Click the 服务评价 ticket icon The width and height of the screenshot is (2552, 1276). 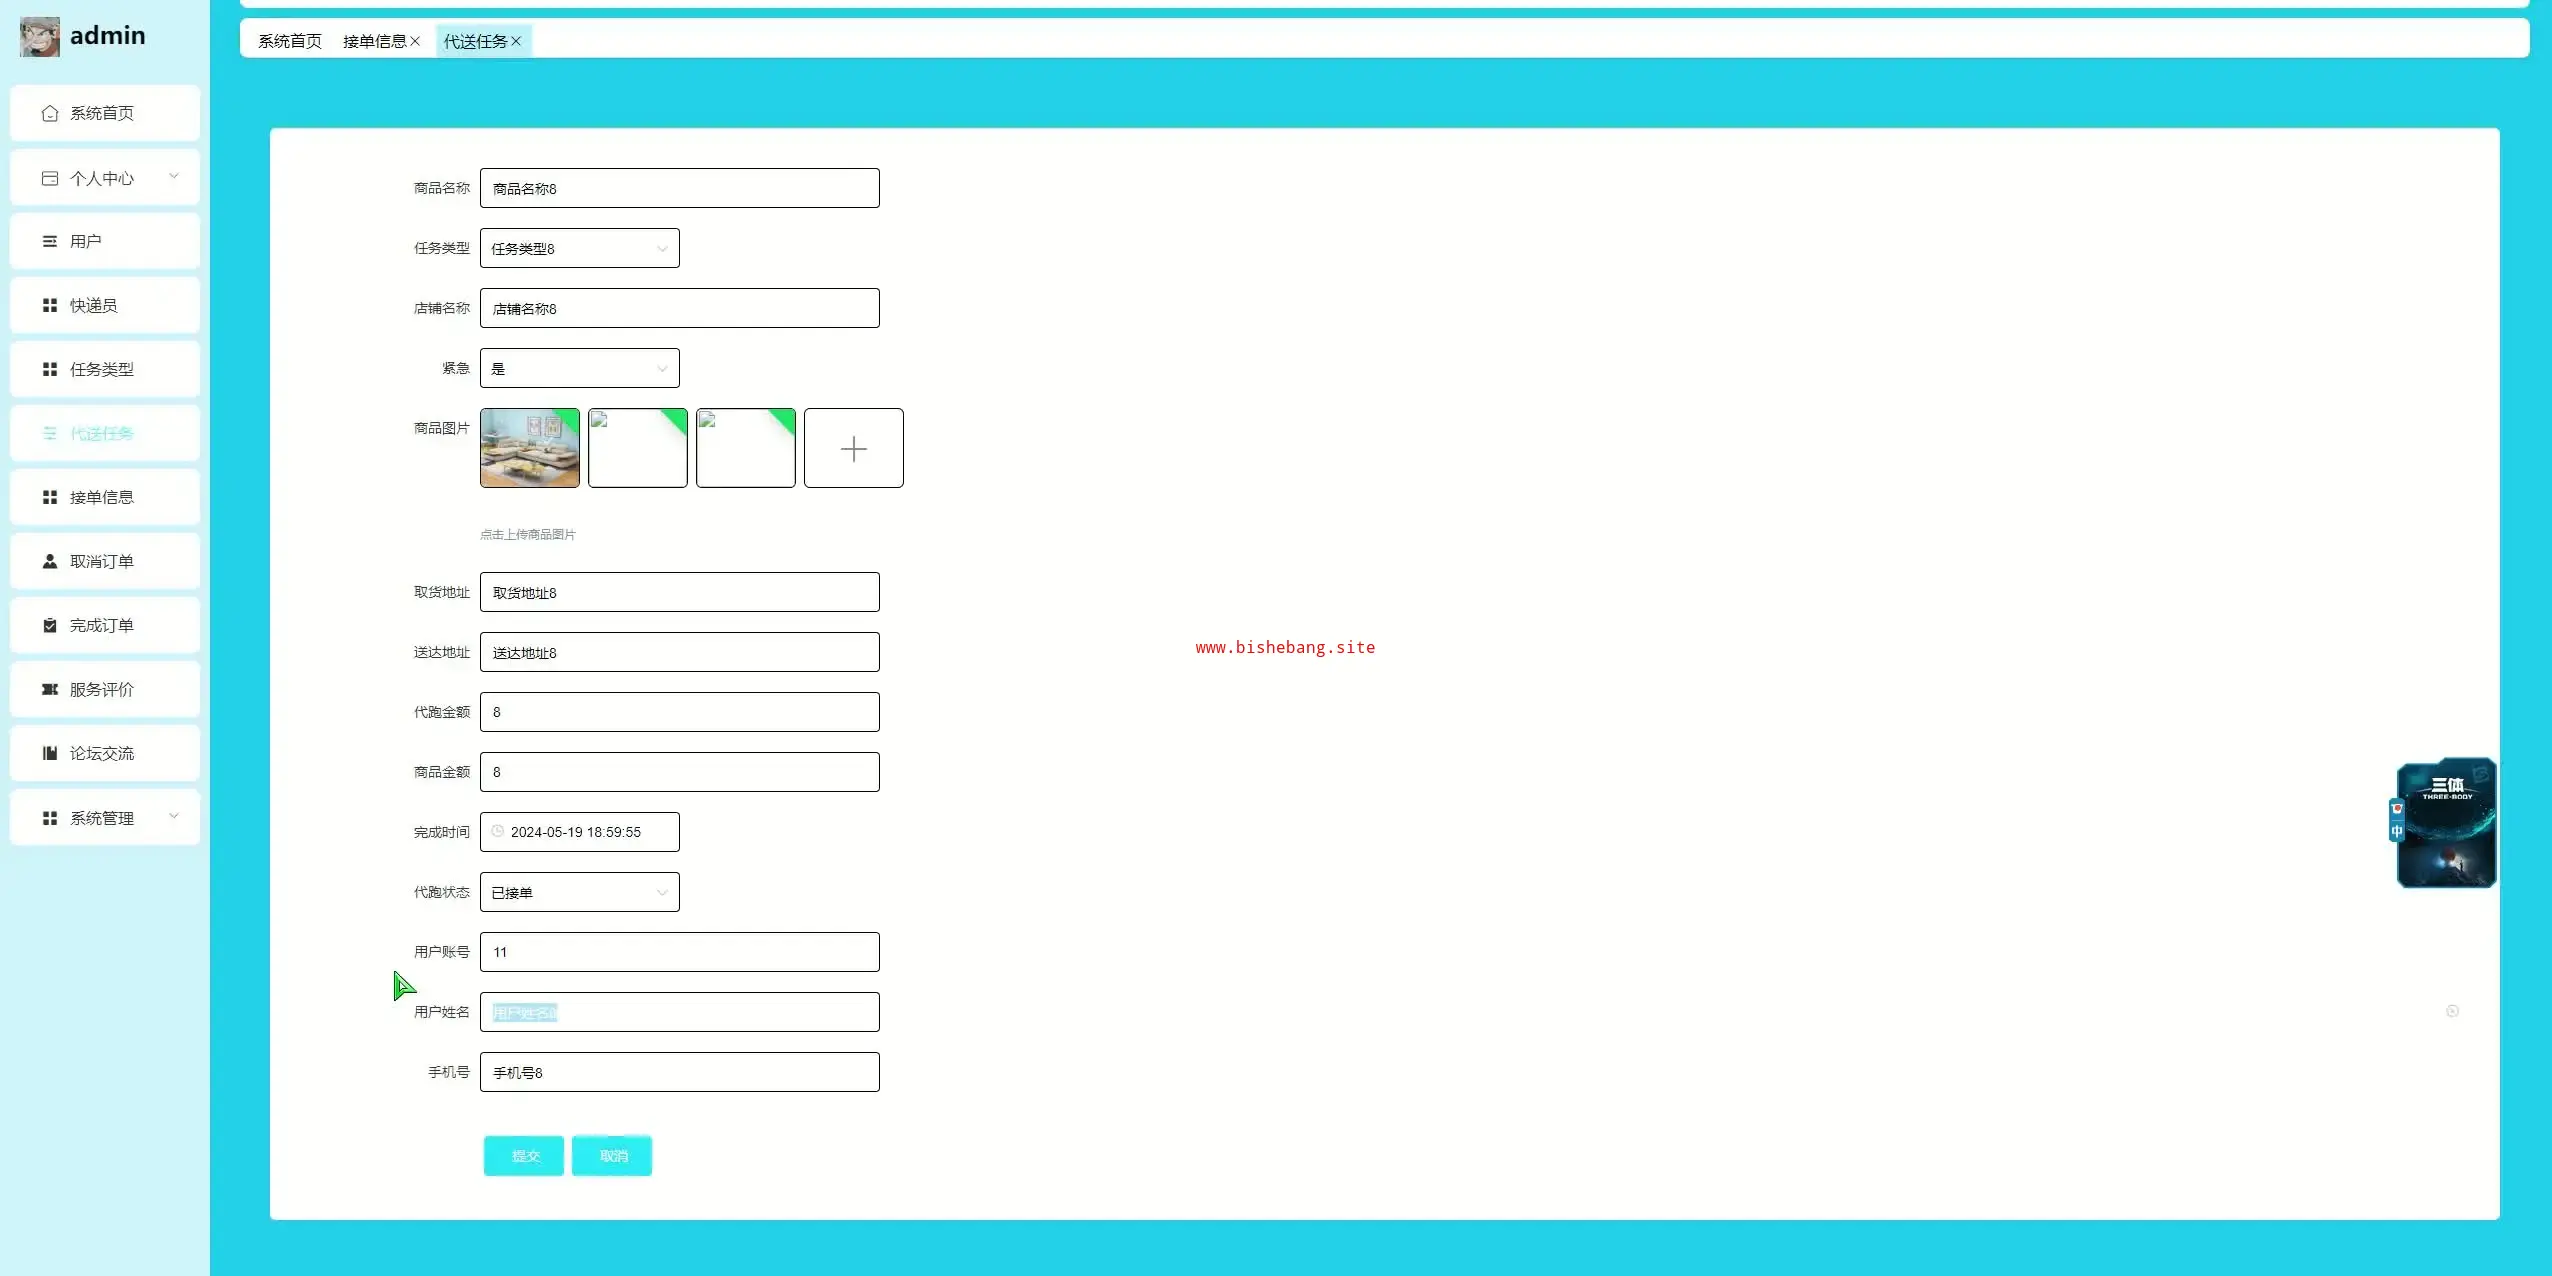(x=50, y=689)
